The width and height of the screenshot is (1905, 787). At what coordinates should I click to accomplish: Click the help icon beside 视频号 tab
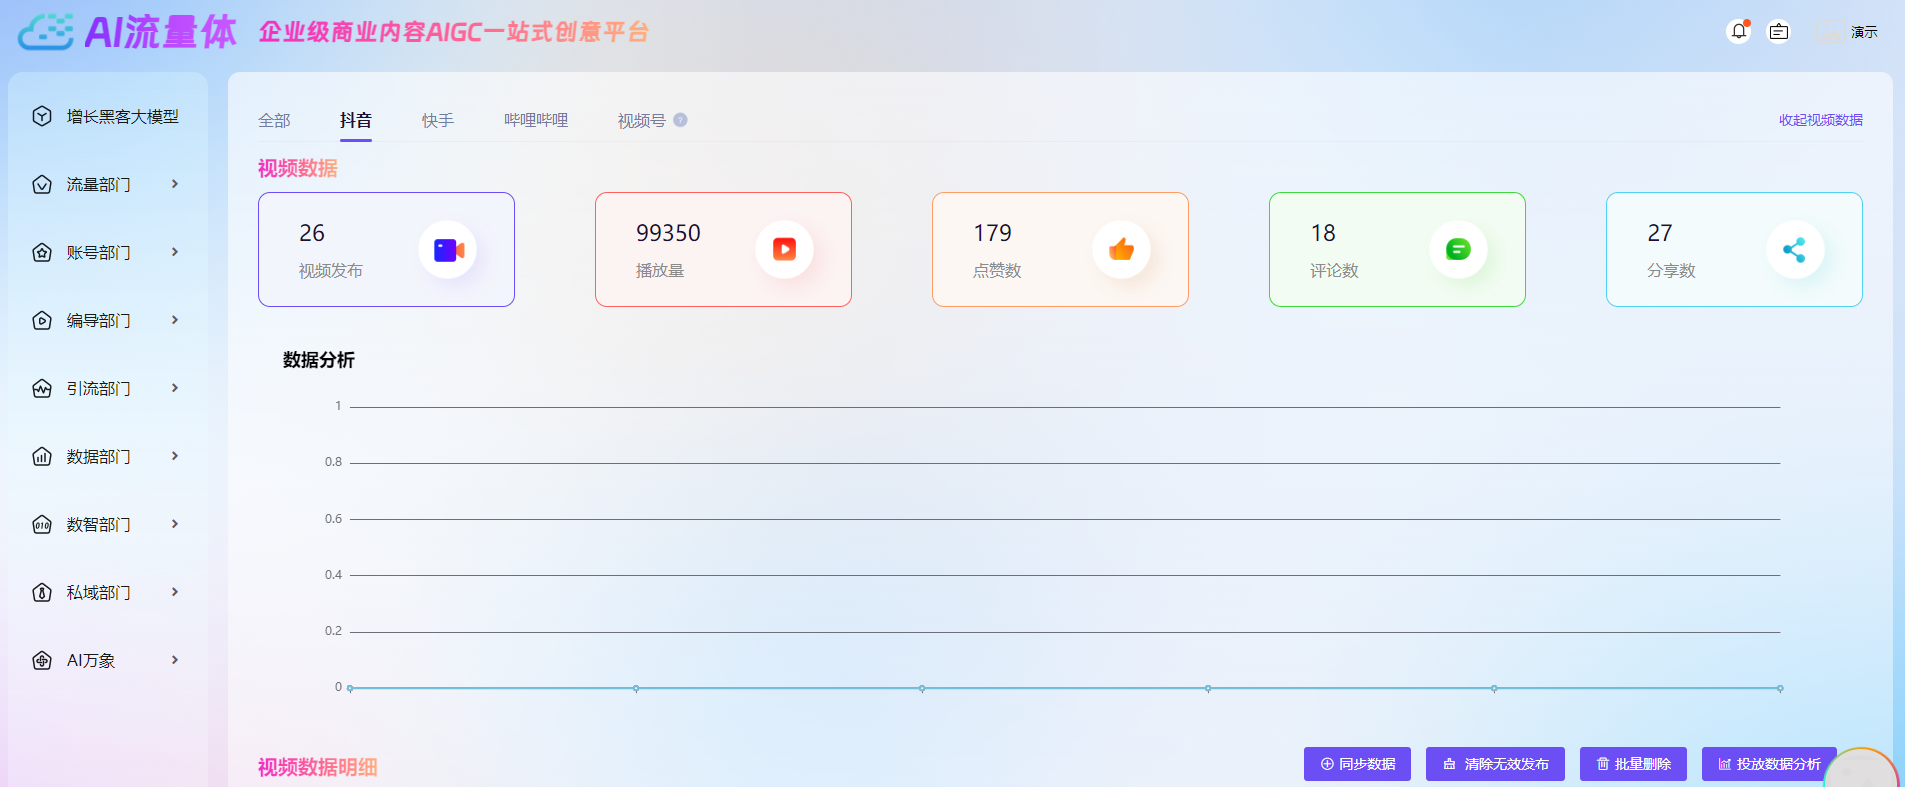coord(680,120)
